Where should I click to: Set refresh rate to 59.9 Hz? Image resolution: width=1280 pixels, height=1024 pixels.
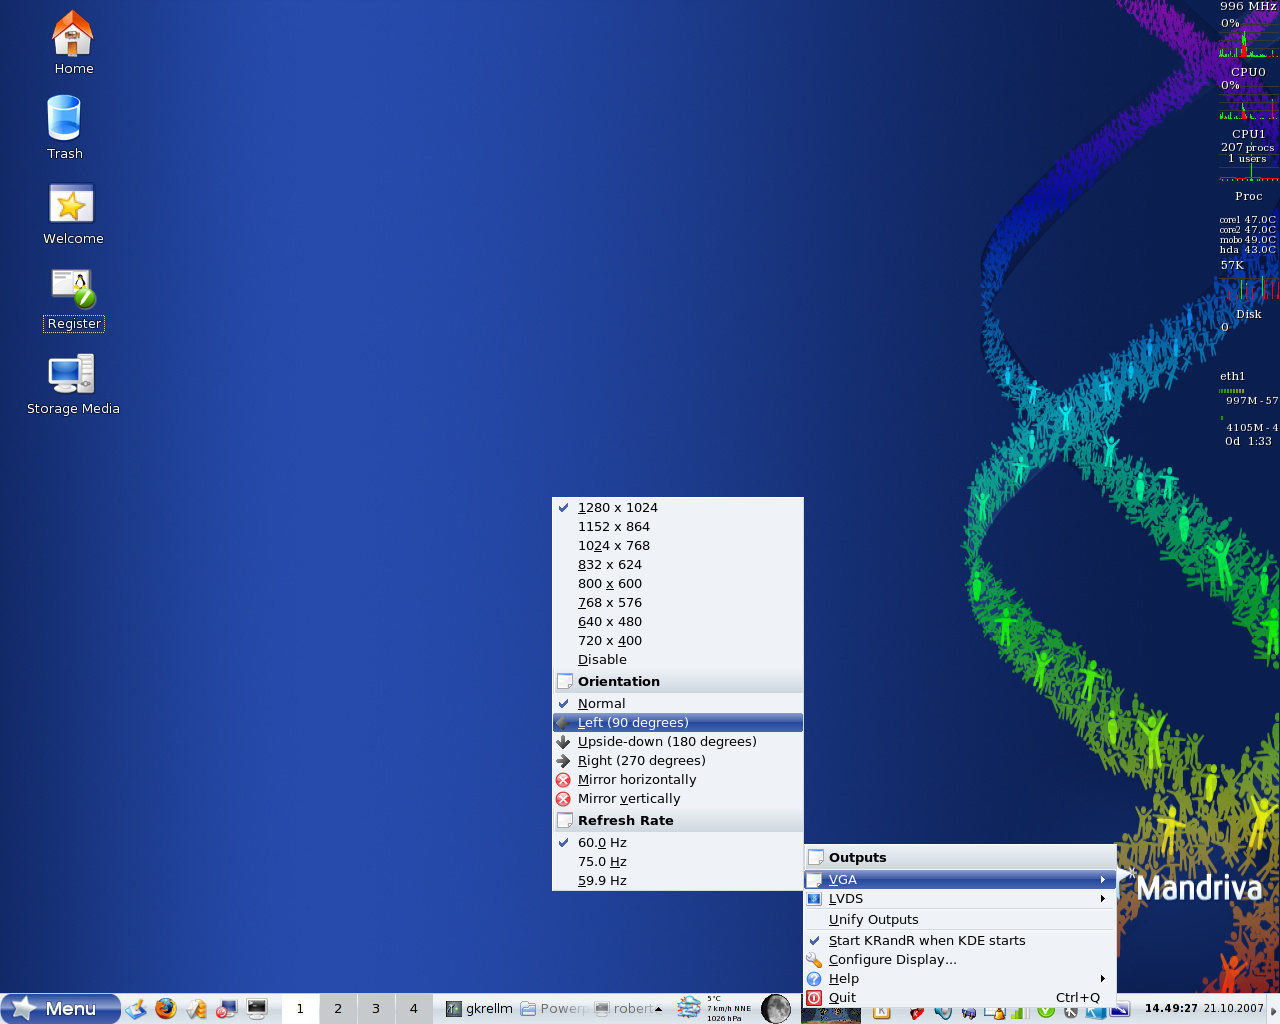[x=678, y=881]
